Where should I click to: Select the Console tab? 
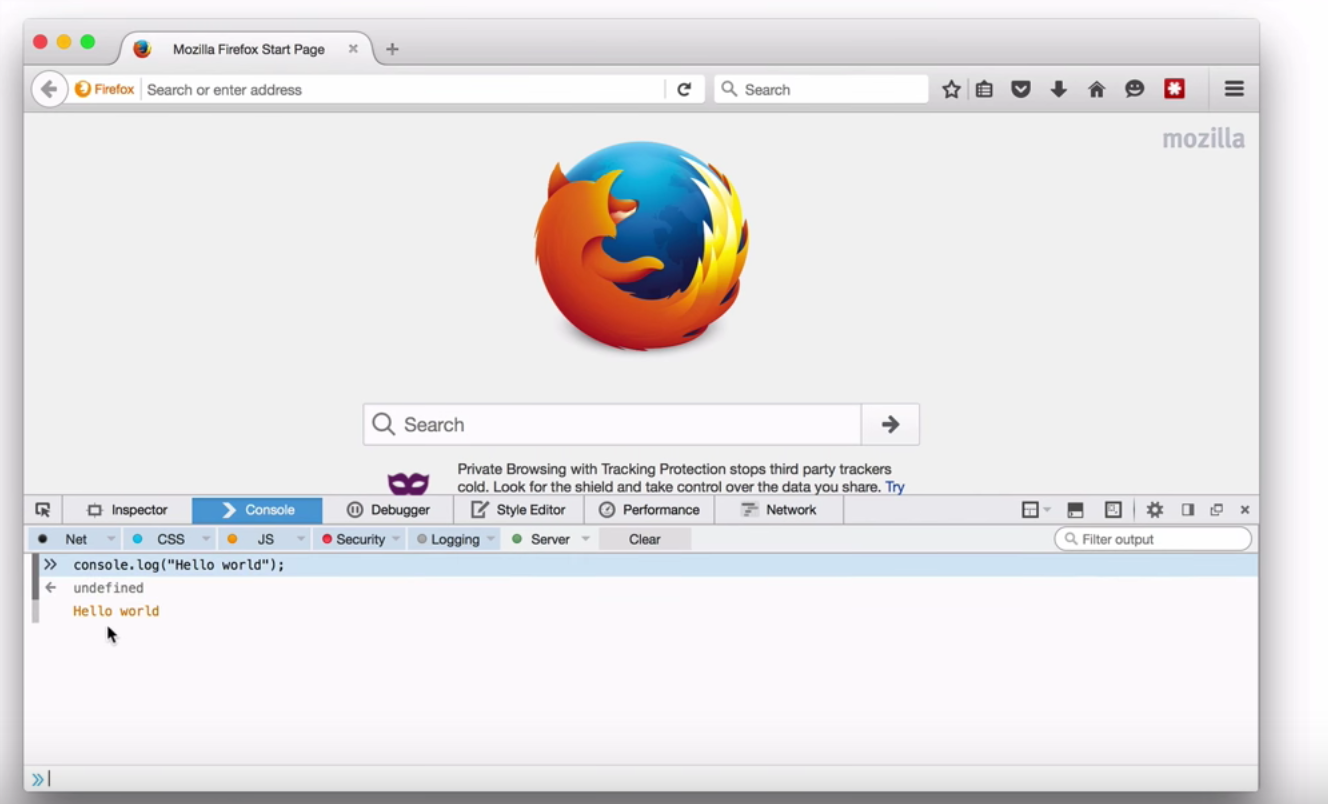(257, 510)
